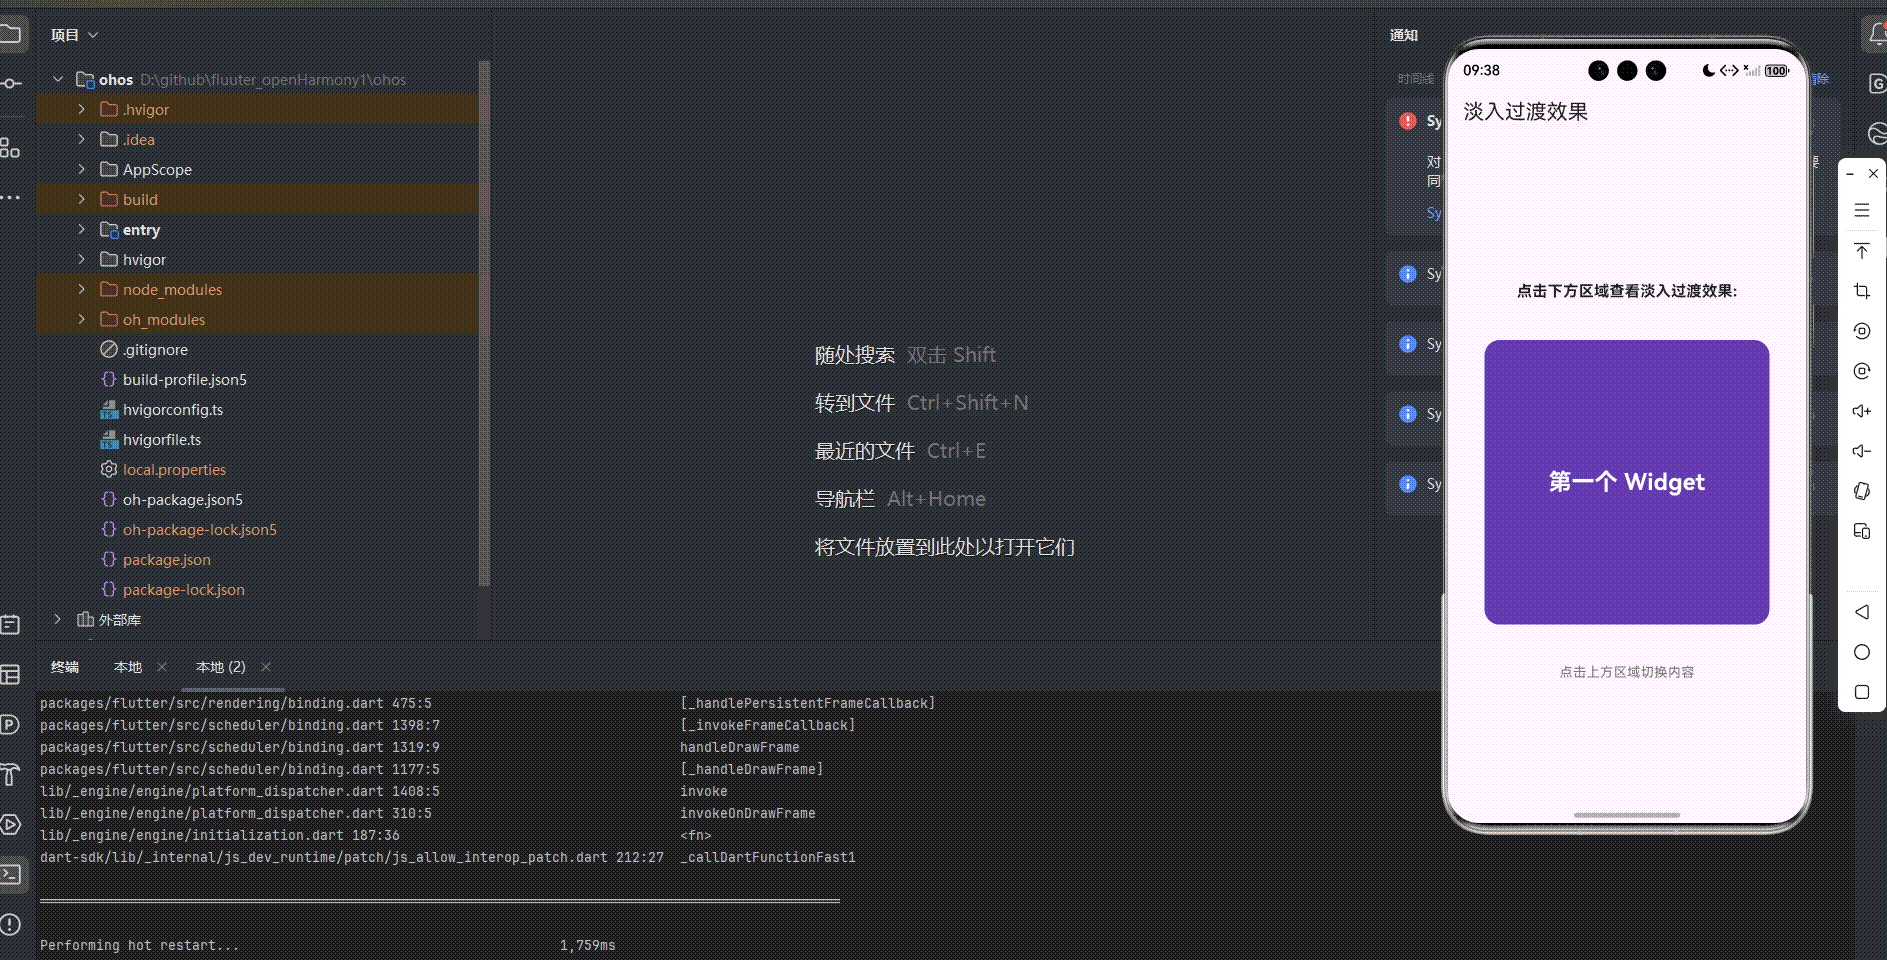Take a screenshot with the crop icon
Image resolution: width=1887 pixels, height=960 pixels.
click(x=1861, y=291)
